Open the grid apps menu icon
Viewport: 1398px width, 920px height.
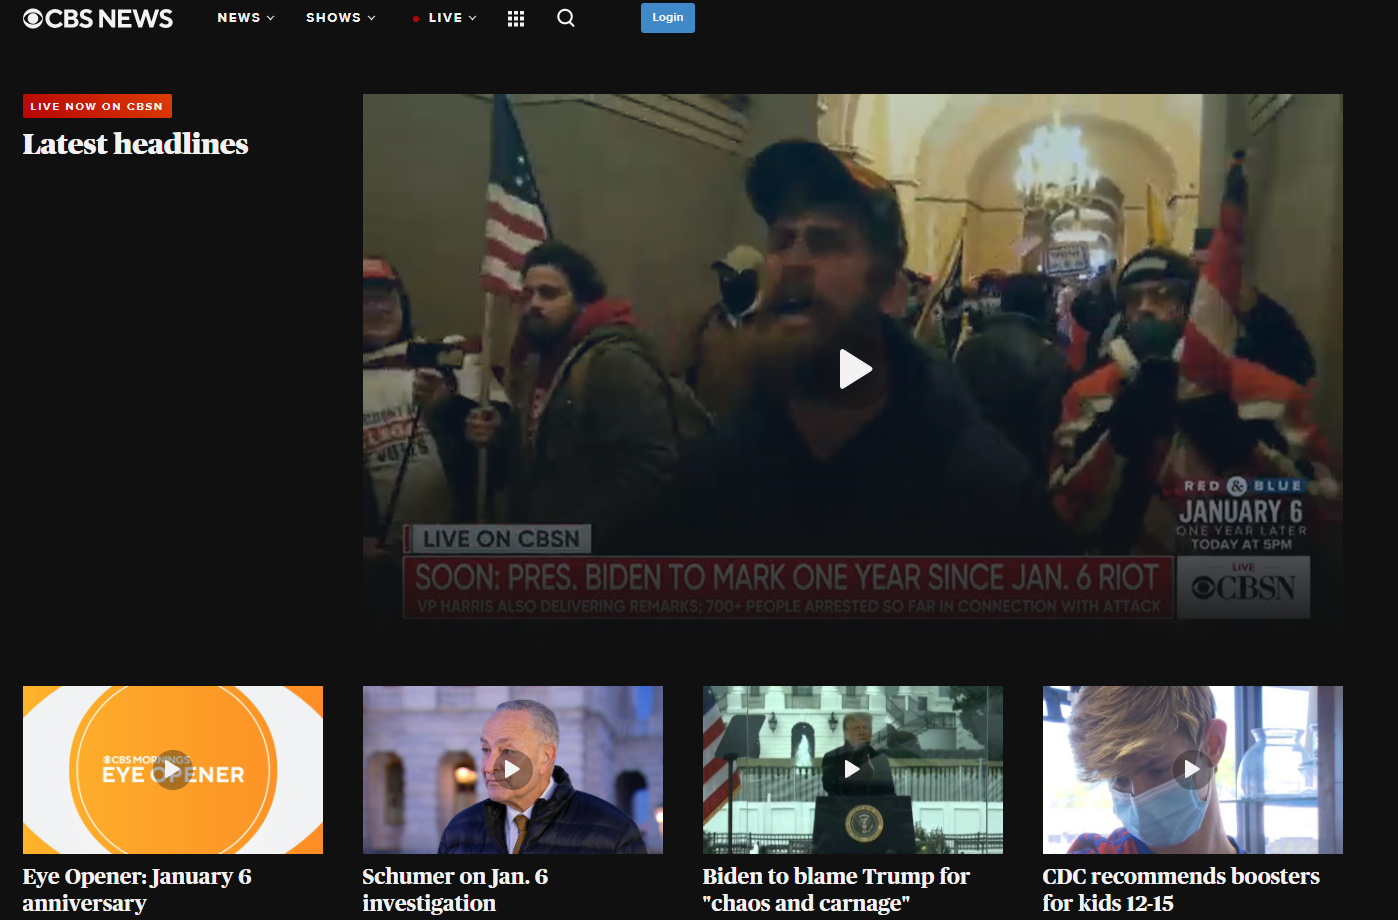click(516, 18)
